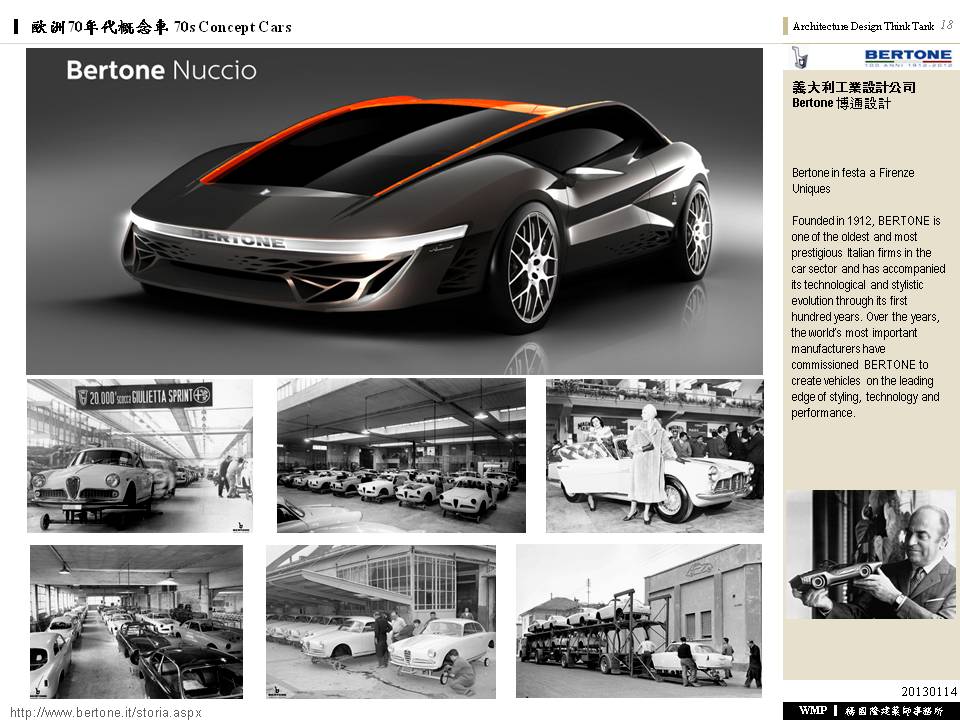
Task: Click the BERTONE badge on the car's nose
Action: click(238, 238)
